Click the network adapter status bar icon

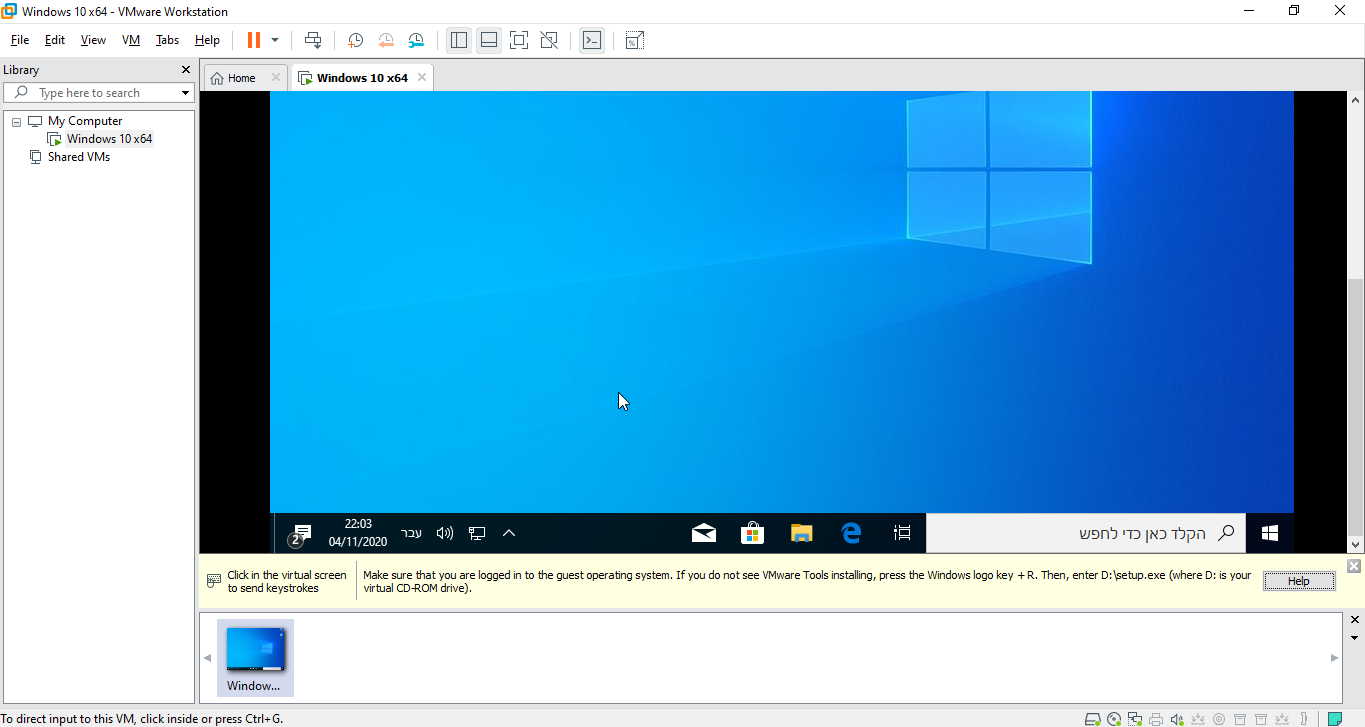[x=1135, y=719]
